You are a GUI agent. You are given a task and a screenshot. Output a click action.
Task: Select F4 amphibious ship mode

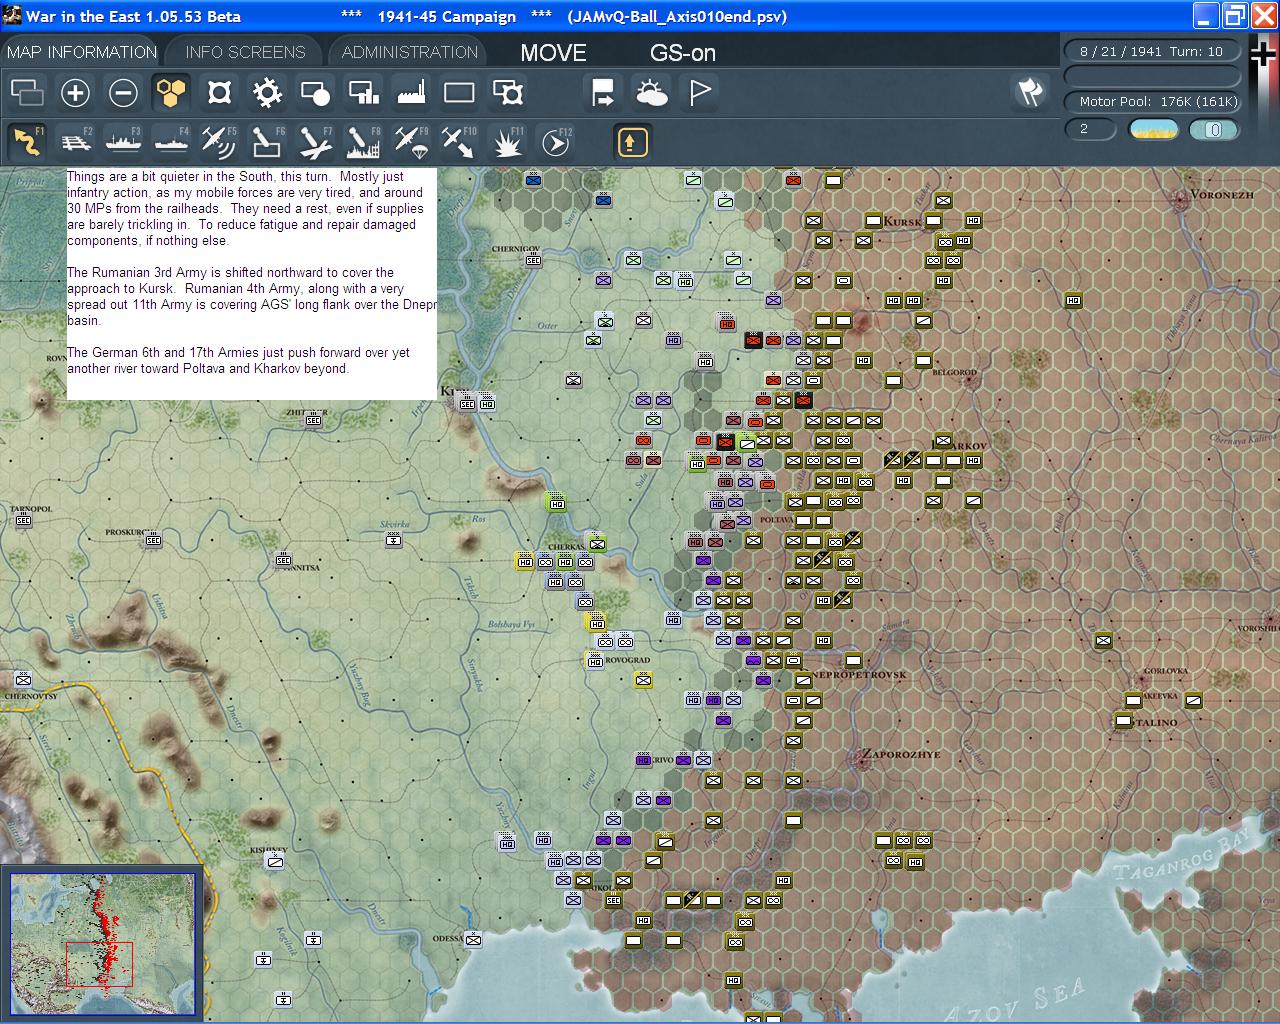(171, 142)
